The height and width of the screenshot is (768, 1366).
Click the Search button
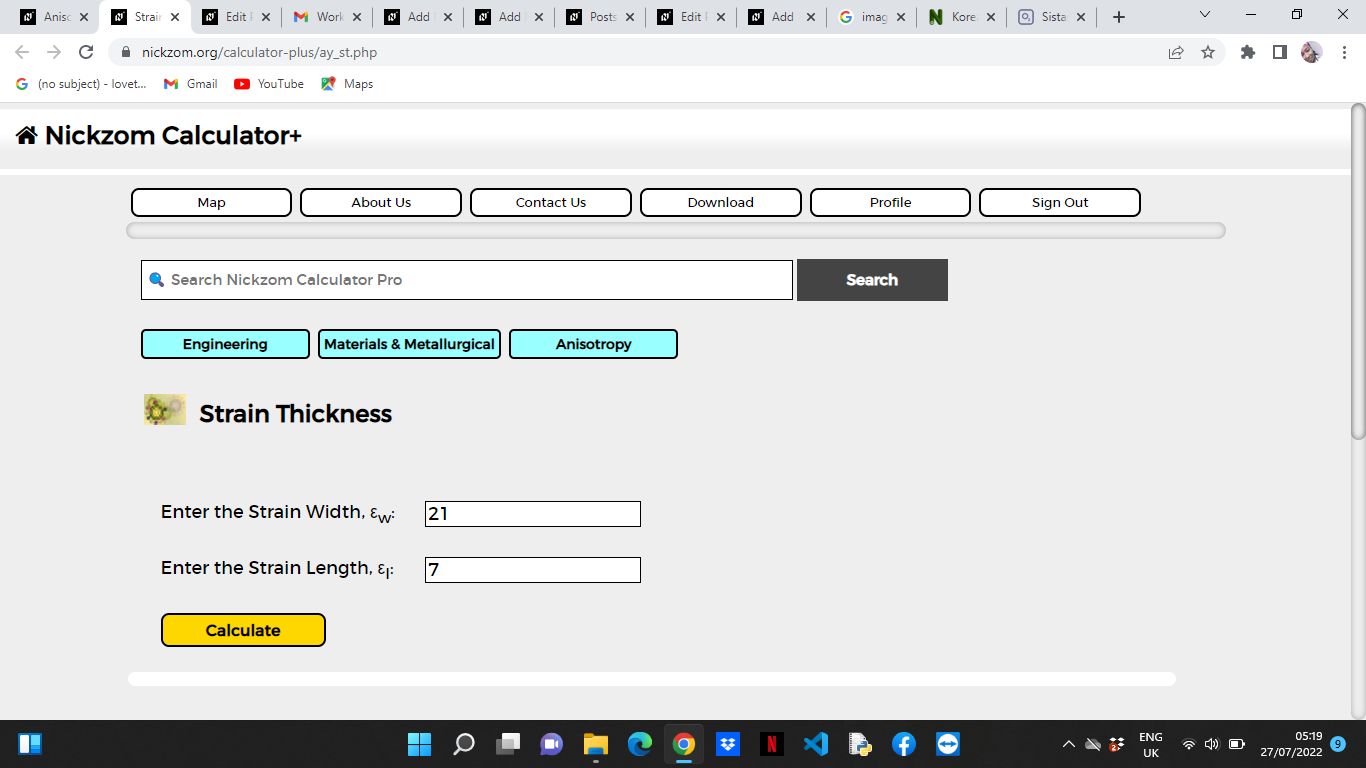point(872,280)
